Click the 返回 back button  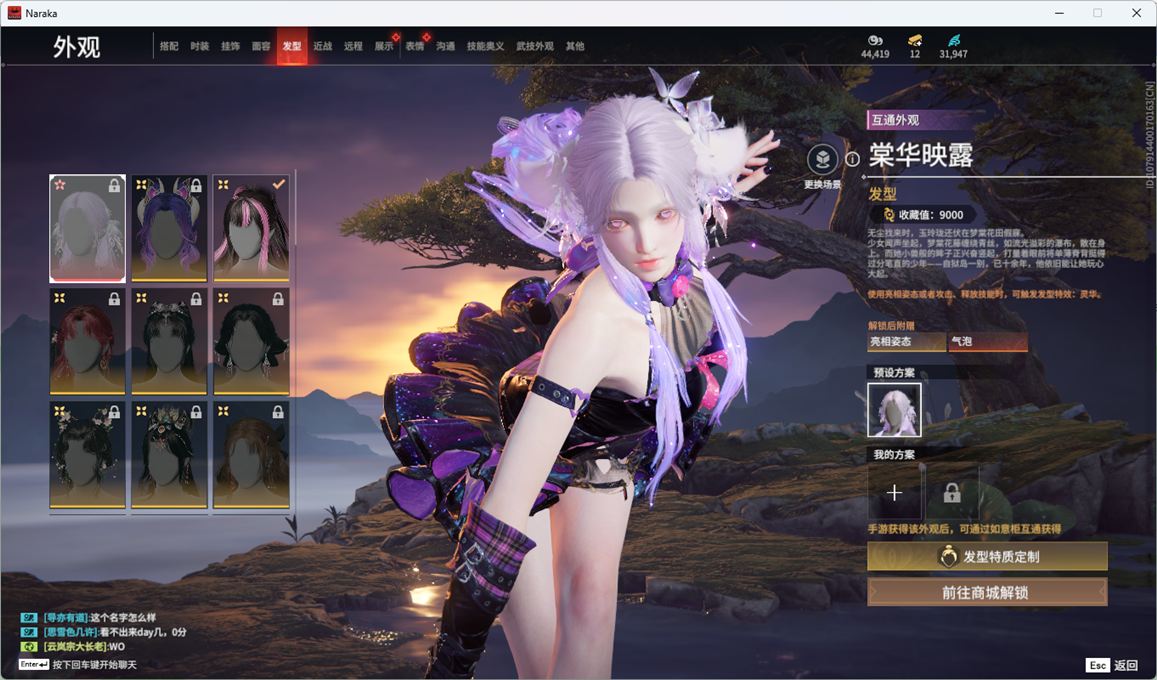point(1125,665)
